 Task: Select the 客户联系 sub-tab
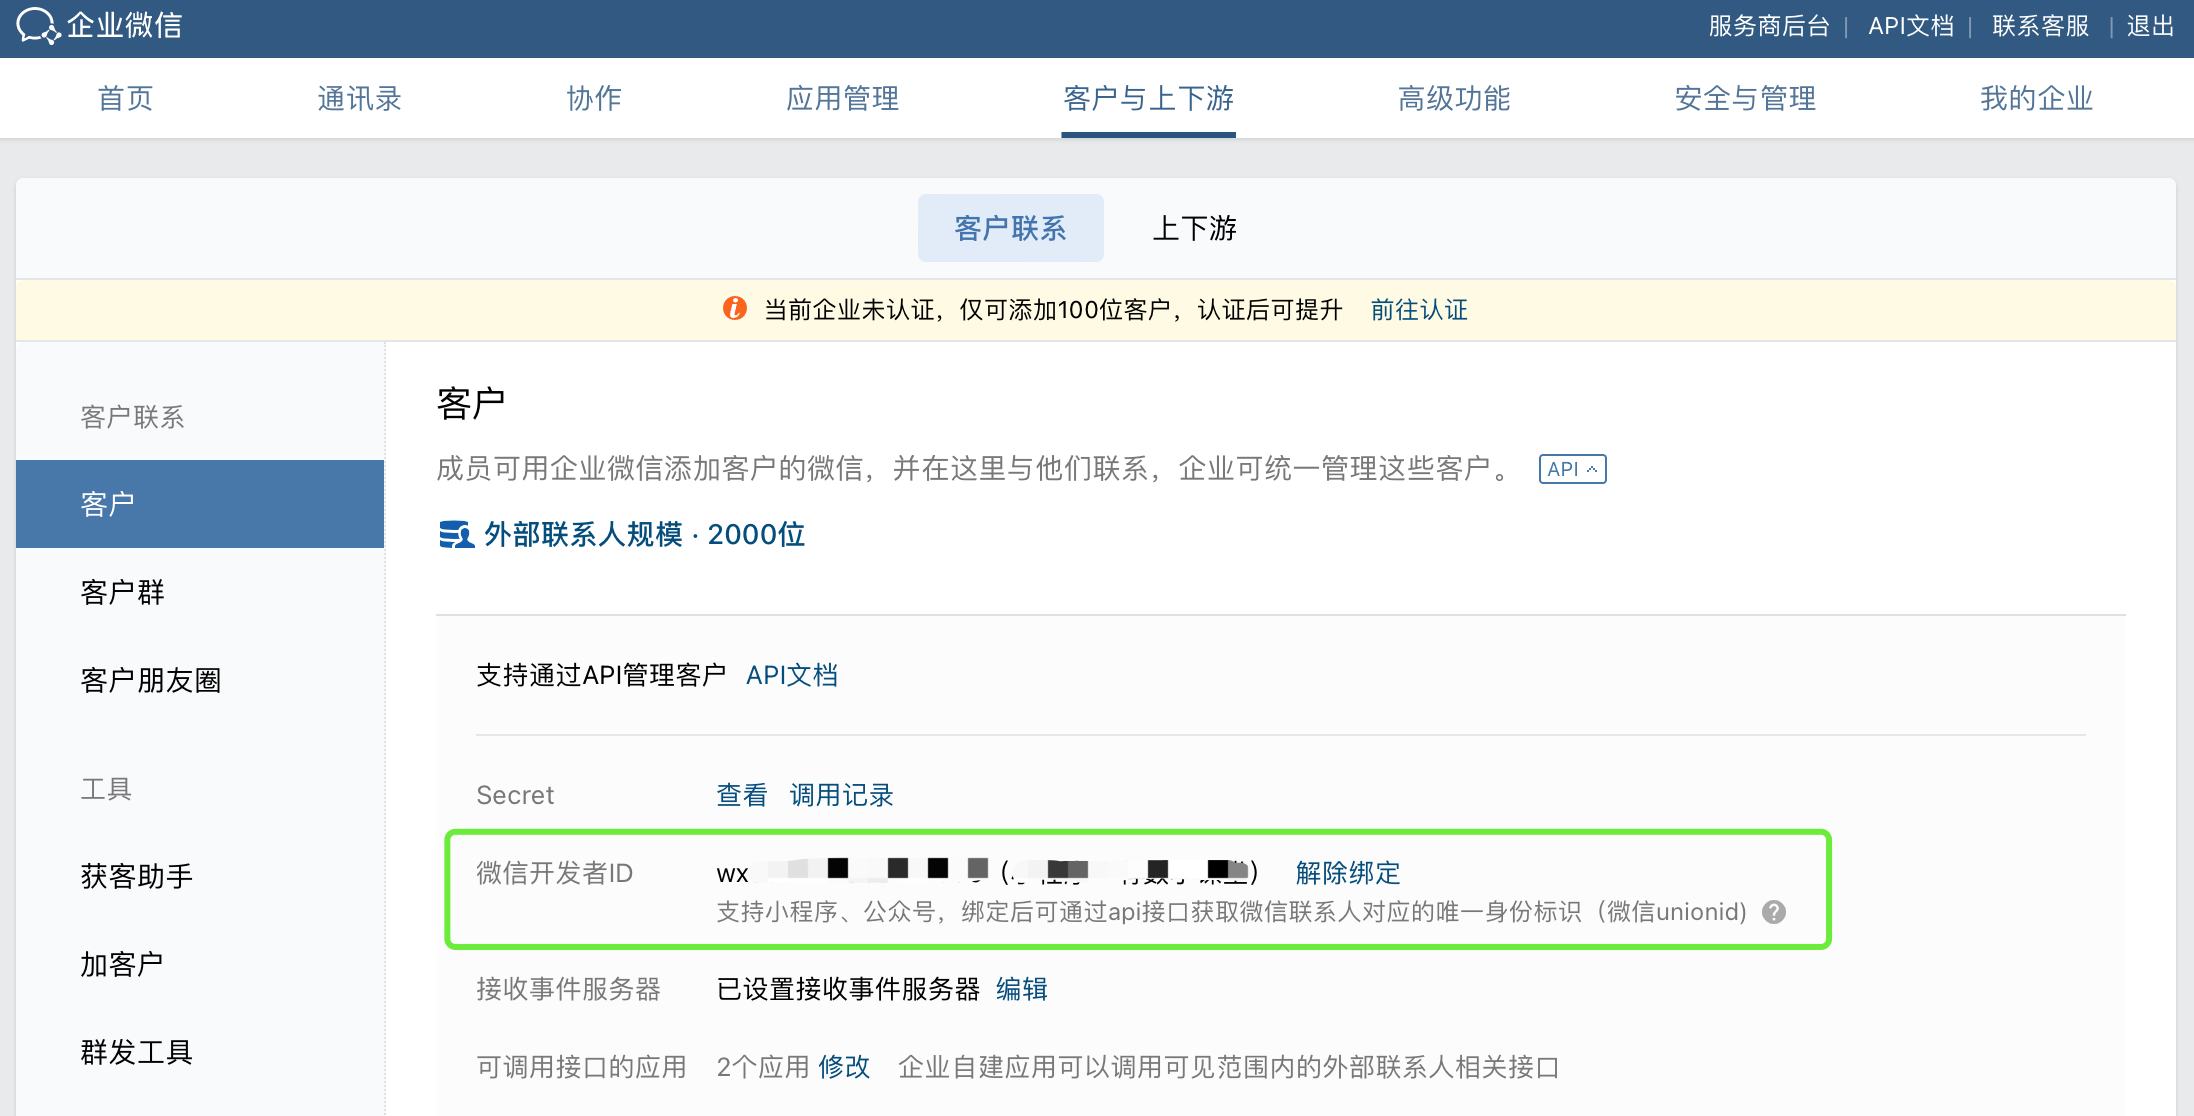[1010, 228]
